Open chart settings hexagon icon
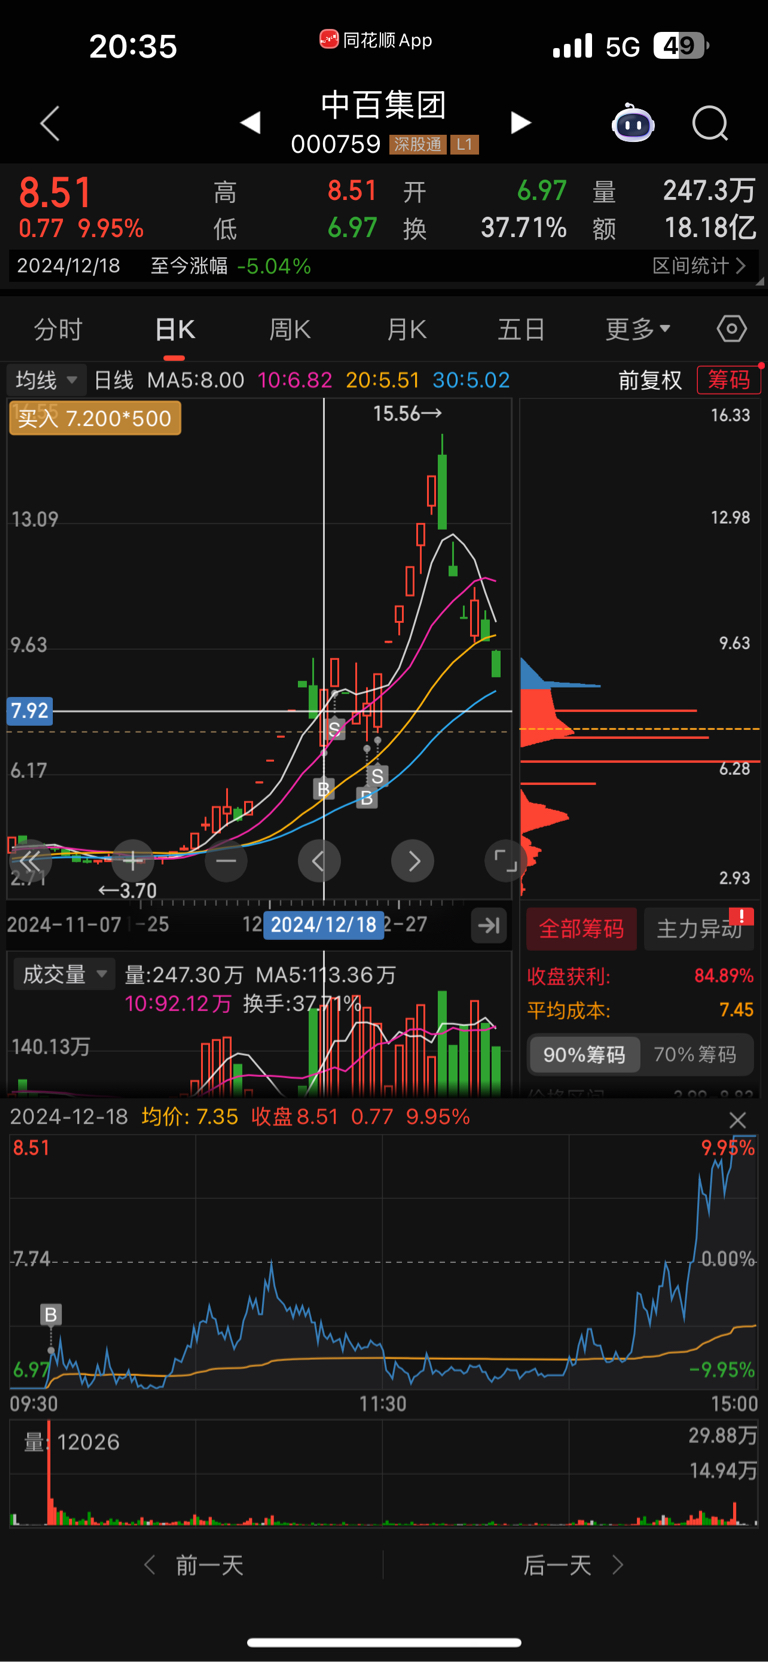 732,329
